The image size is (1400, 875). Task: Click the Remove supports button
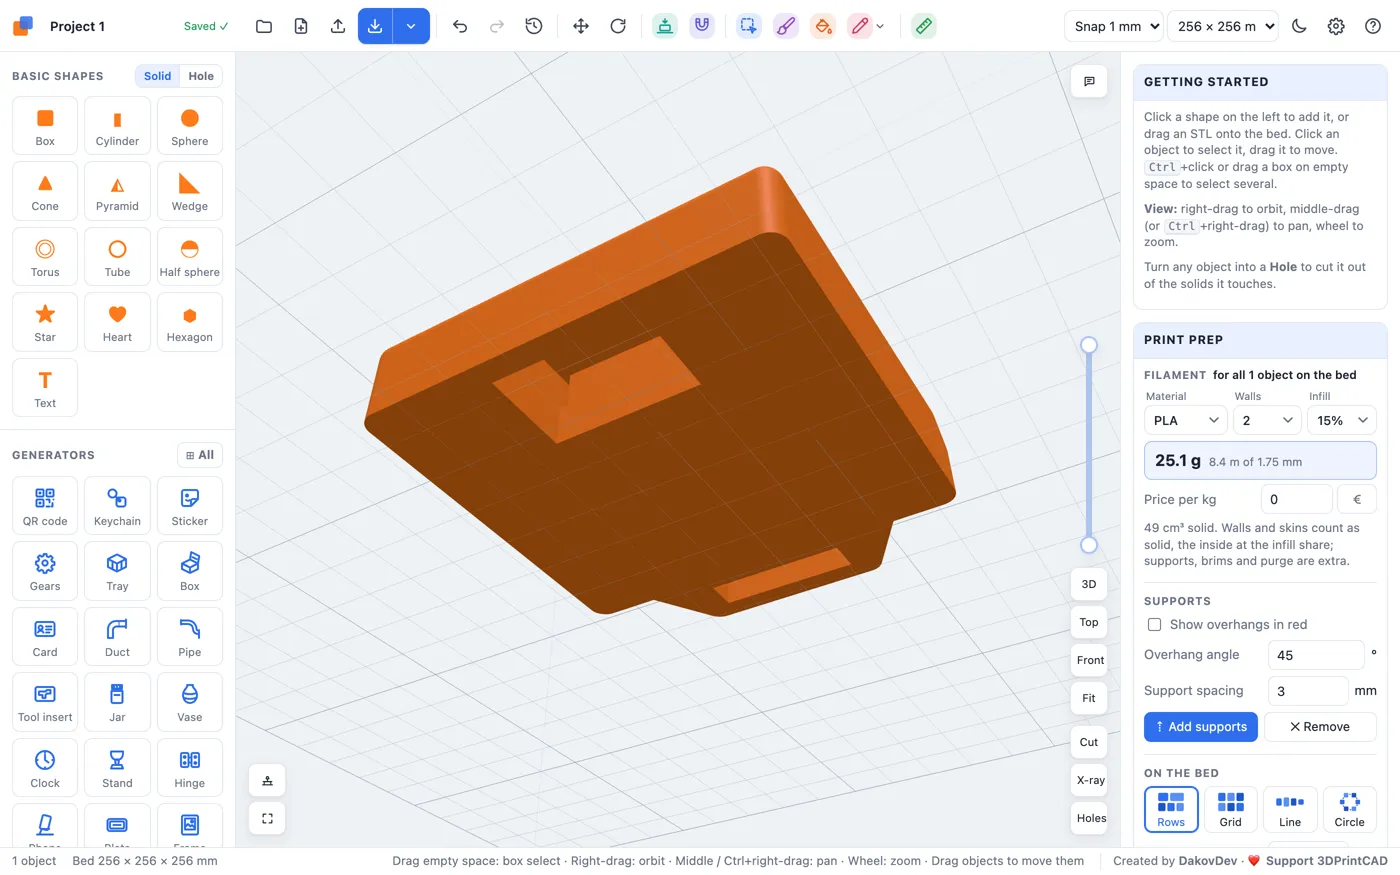1320,727
